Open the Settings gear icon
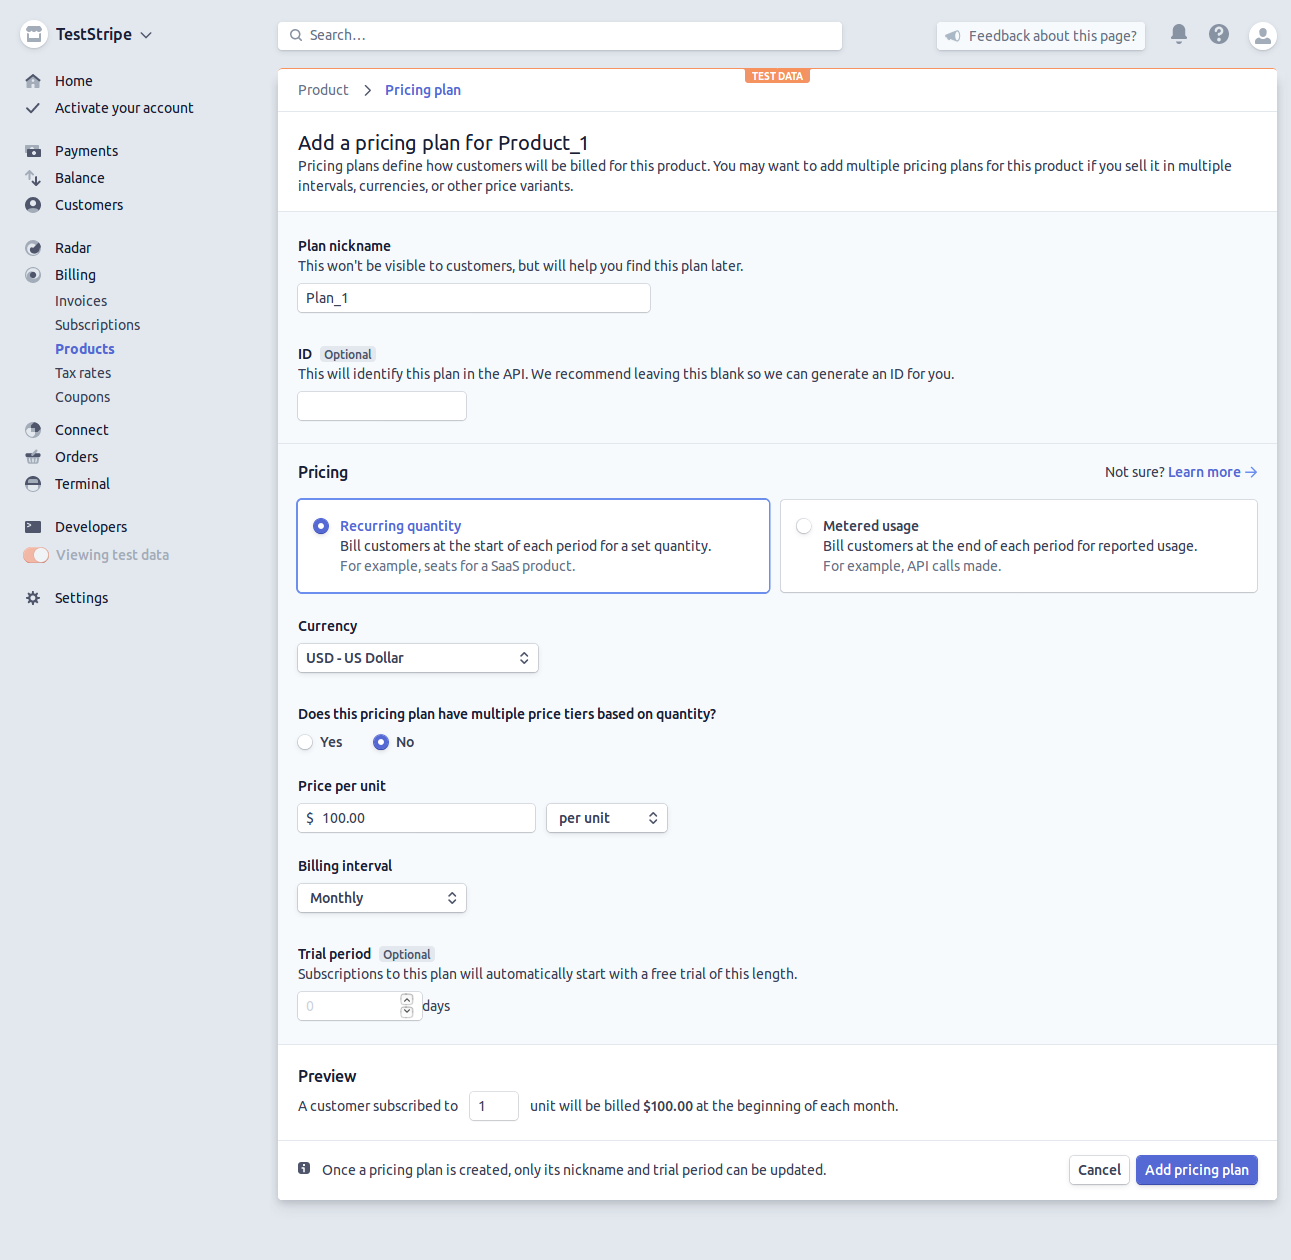Viewport: 1291px width, 1260px height. coord(33,597)
